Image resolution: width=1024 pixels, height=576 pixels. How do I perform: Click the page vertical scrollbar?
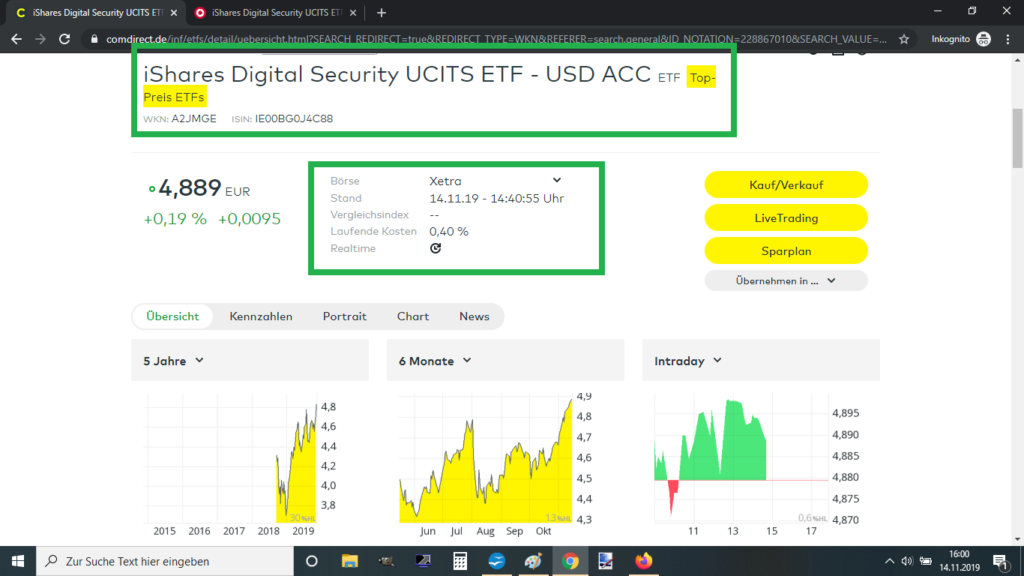coord(1017,138)
